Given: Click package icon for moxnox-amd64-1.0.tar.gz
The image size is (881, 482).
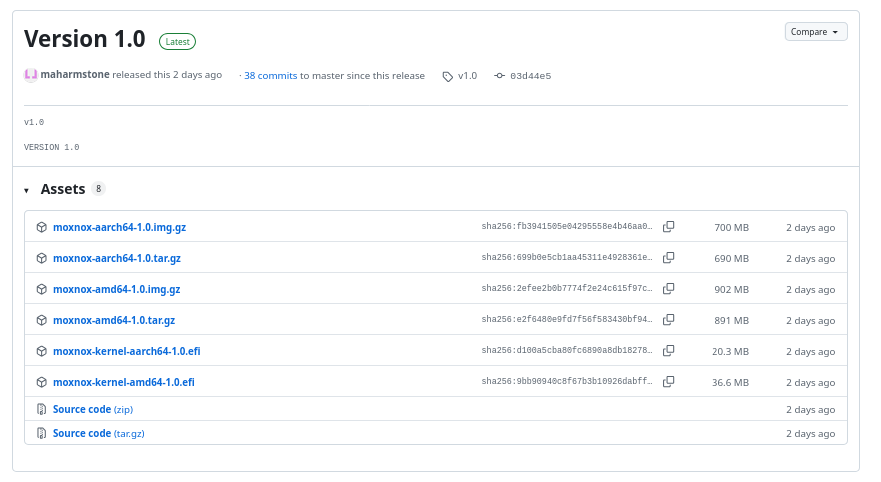Looking at the screenshot, I should tap(42, 320).
